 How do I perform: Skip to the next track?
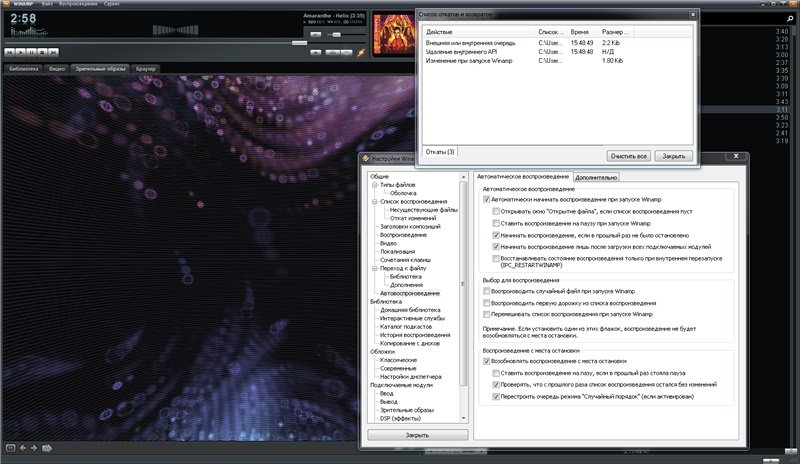[x=52, y=50]
